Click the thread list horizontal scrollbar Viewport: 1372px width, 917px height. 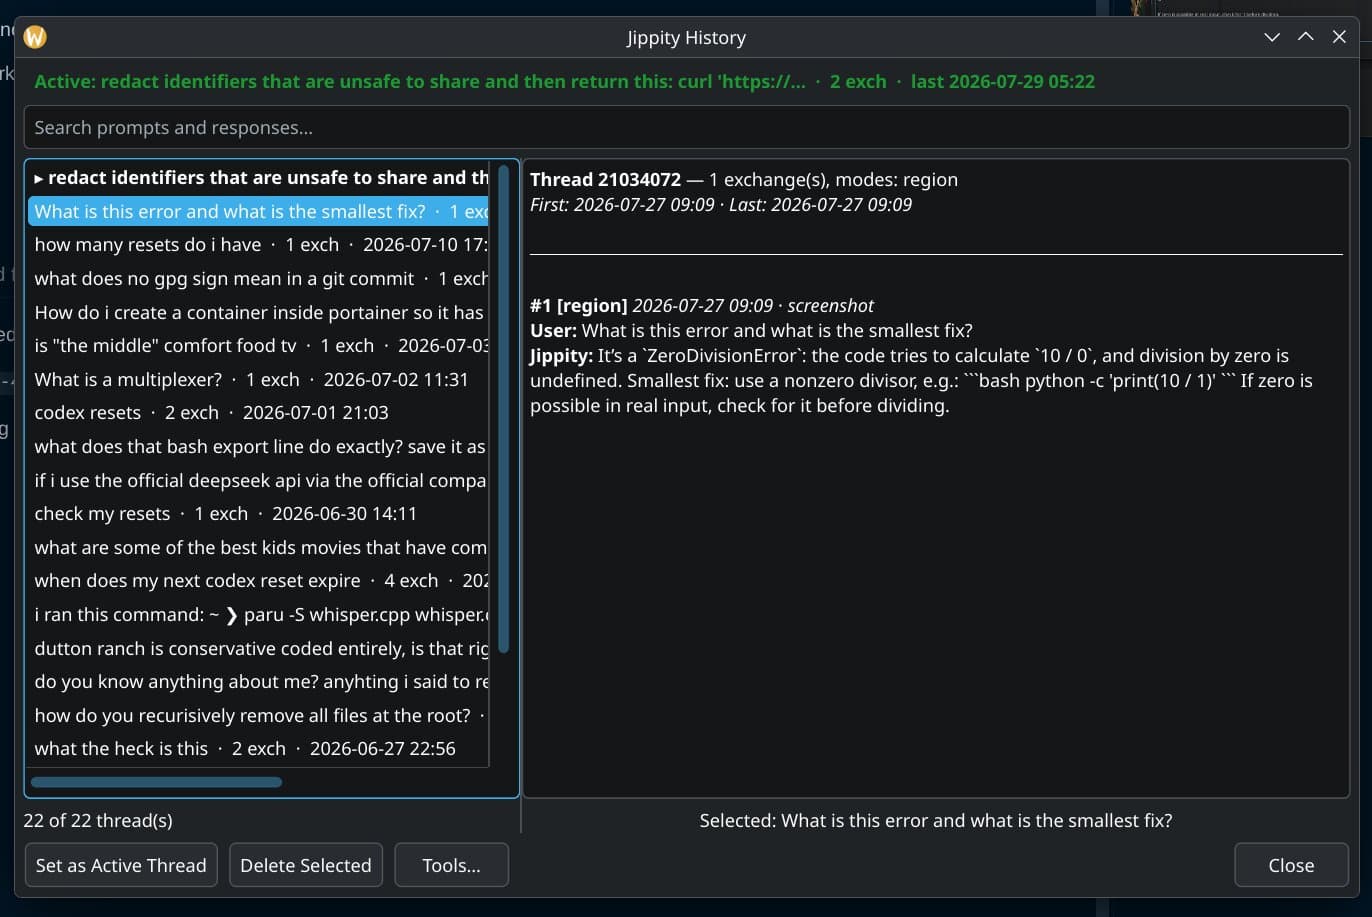(156, 782)
